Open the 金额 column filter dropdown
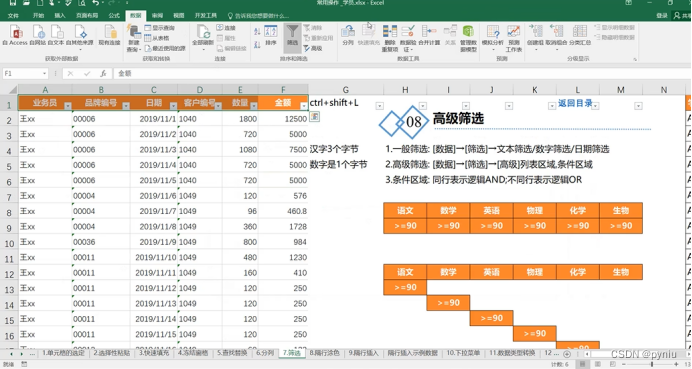This screenshot has width=692, height=369. click(x=304, y=106)
